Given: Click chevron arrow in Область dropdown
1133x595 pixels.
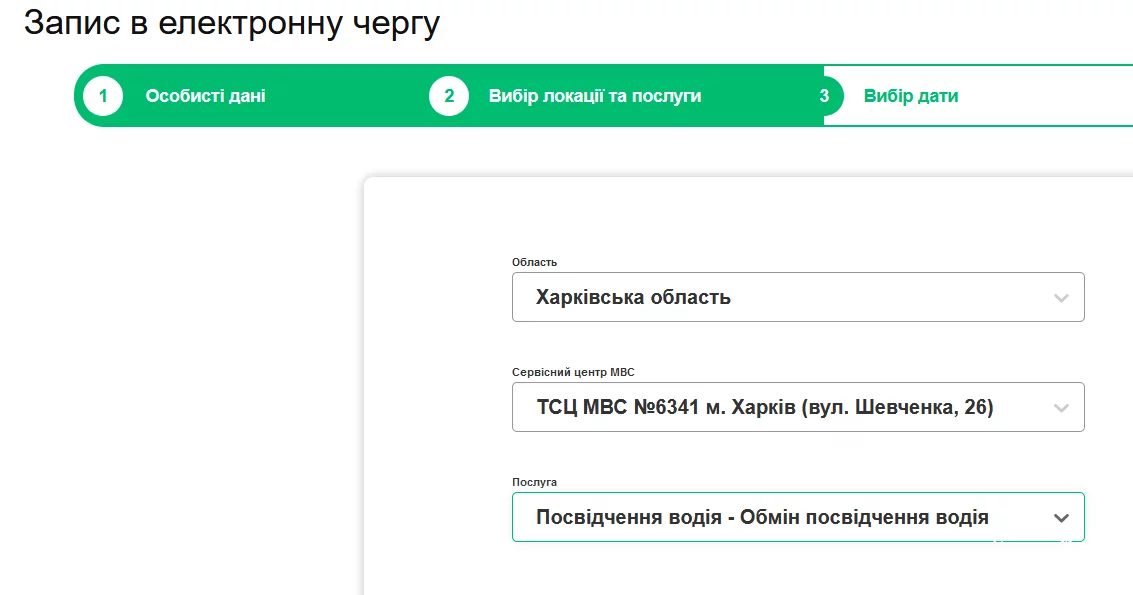Looking at the screenshot, I should pyautogui.click(x=1061, y=298).
